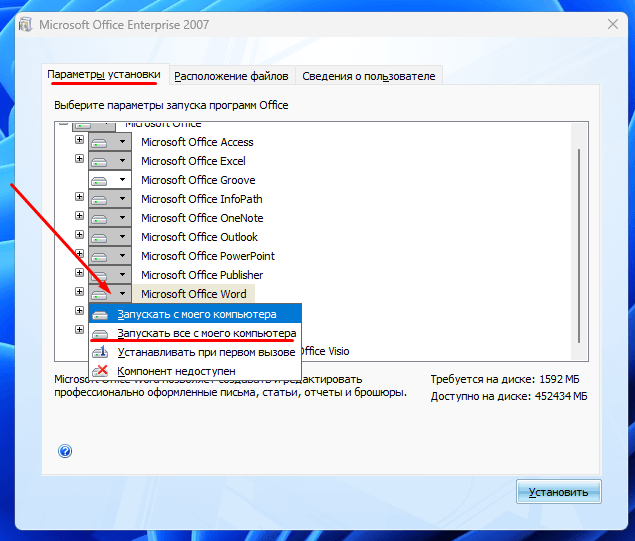Choose 'Запускать с моего компьютера' menu option

(195, 314)
